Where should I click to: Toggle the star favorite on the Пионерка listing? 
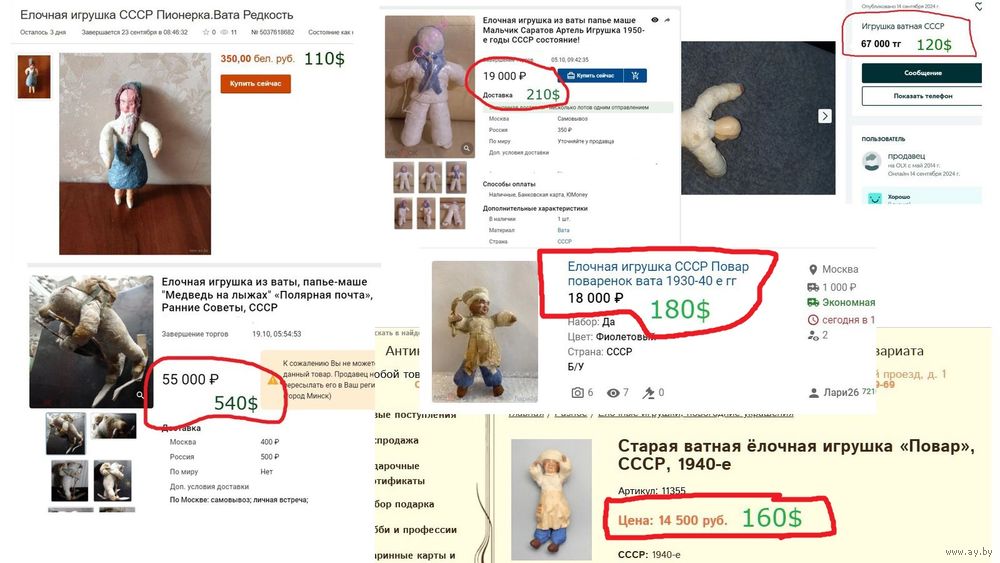tap(205, 32)
